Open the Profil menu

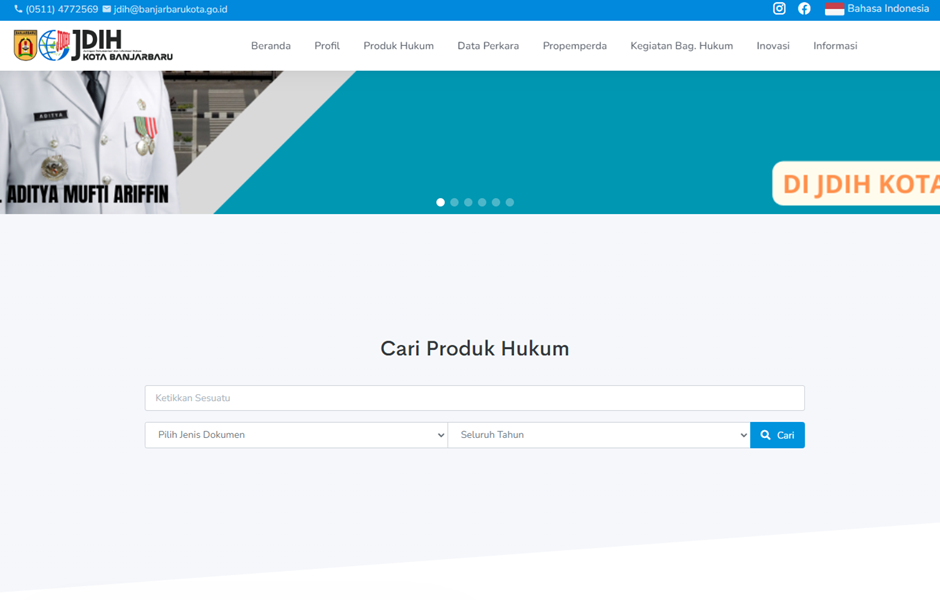click(x=327, y=46)
